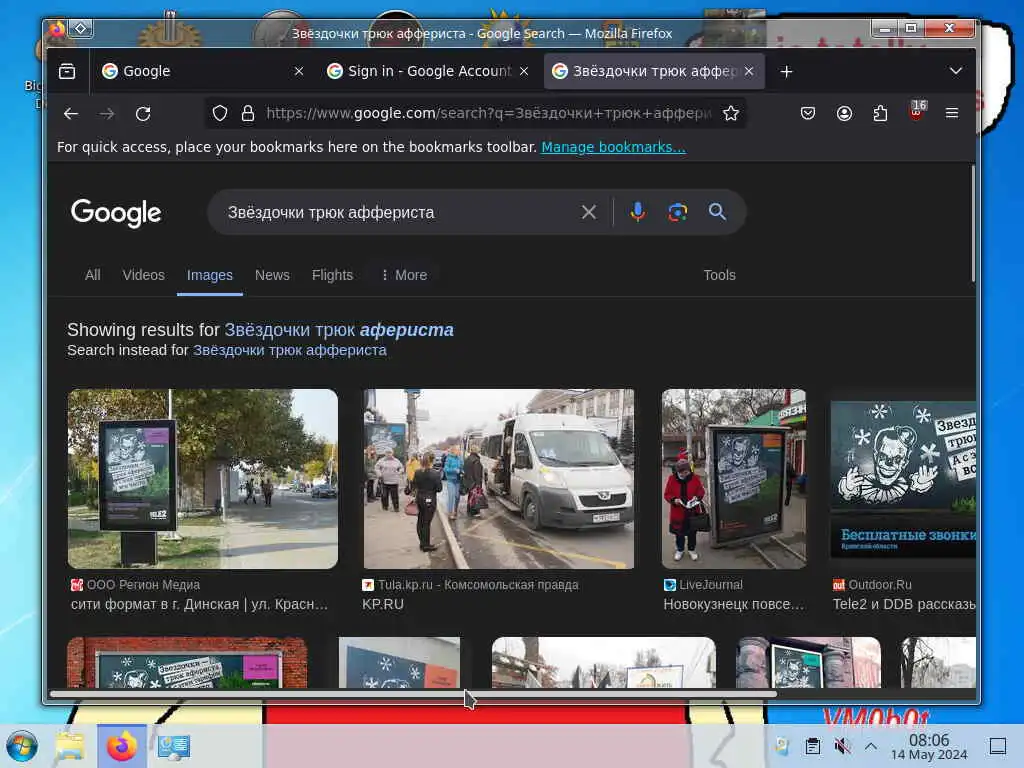Click сити формат в г. Динская title
This screenshot has width=1024, height=768.
click(x=199, y=605)
